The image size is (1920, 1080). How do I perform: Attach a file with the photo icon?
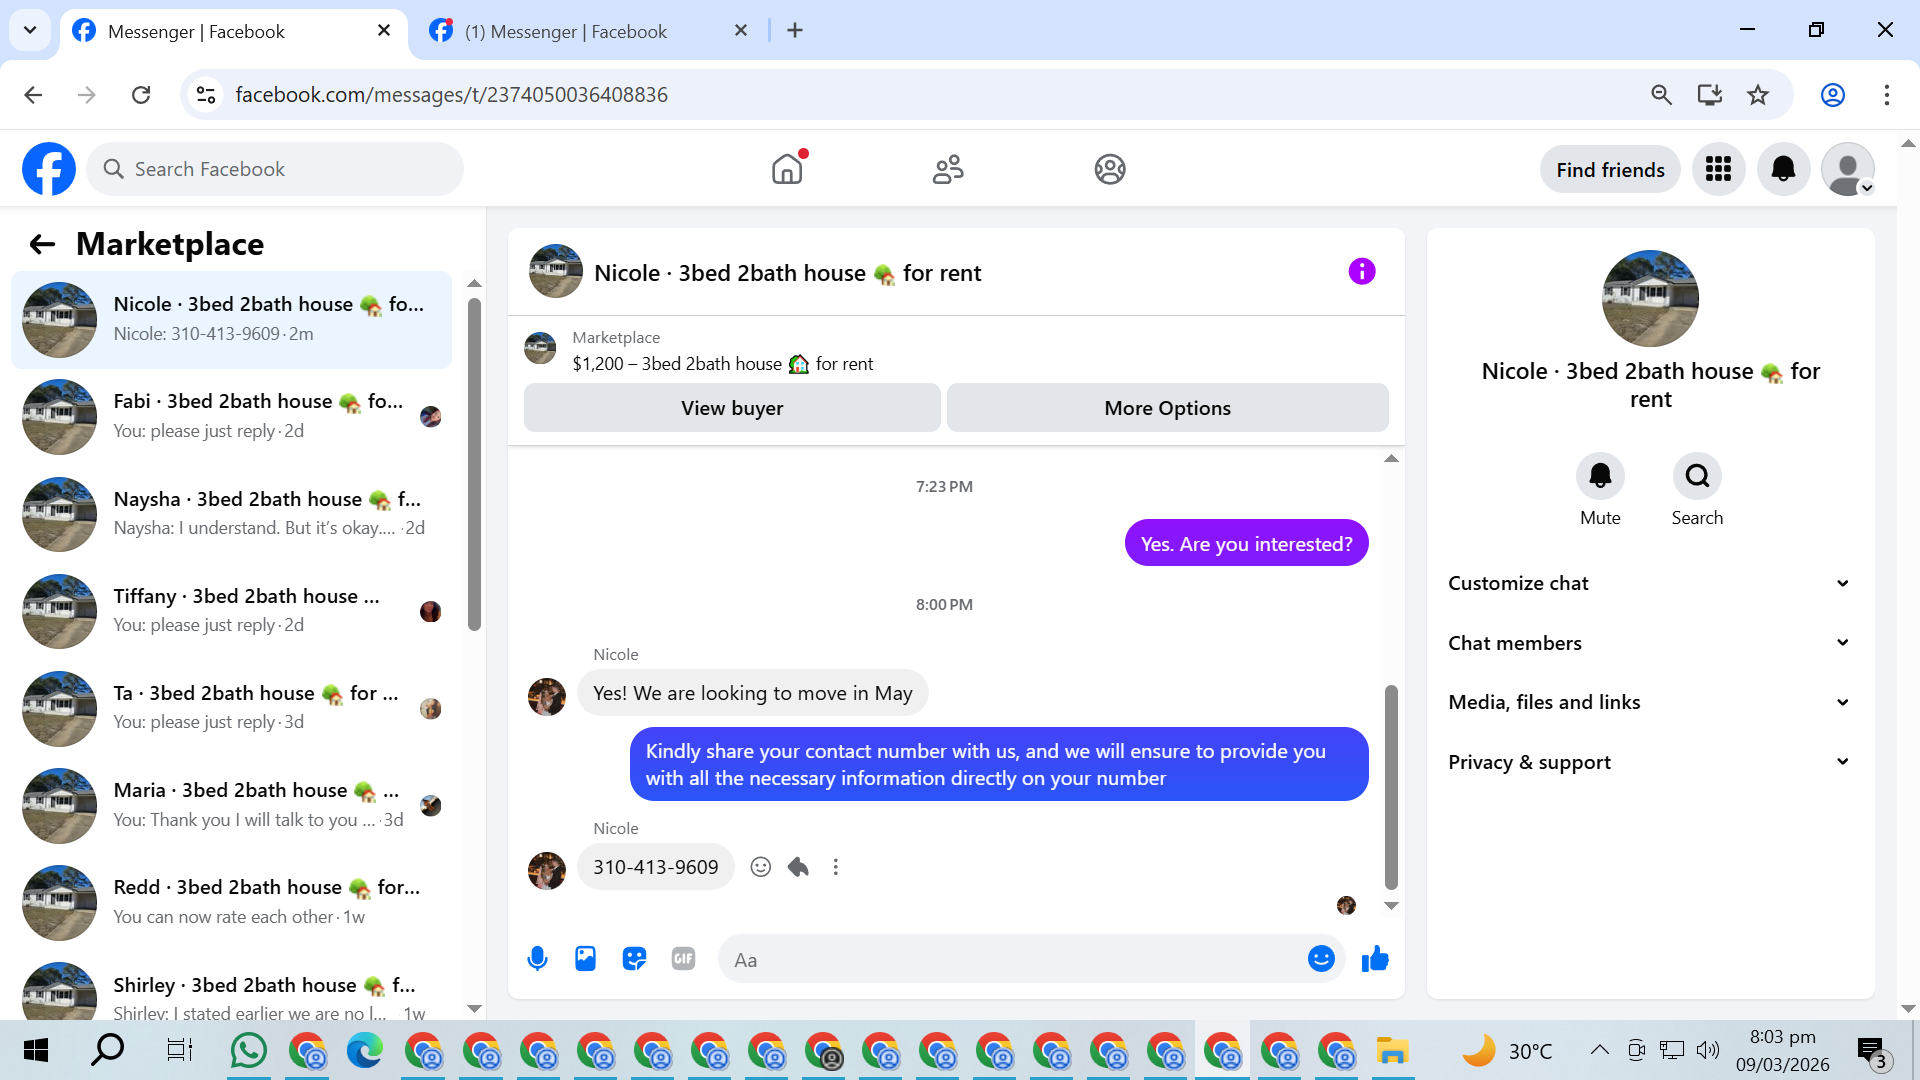click(585, 959)
